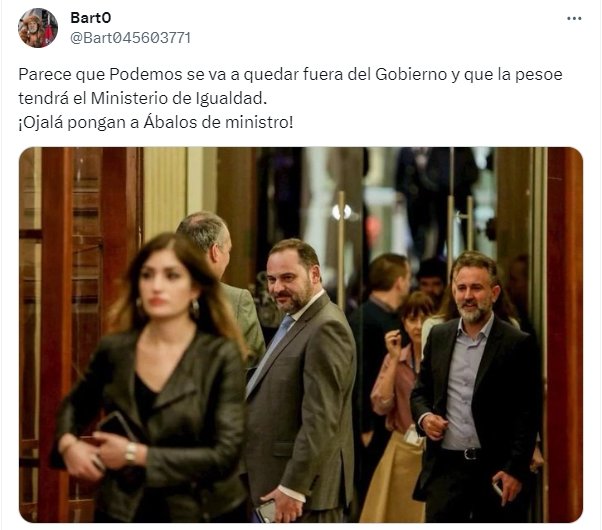Click the @Bart045603771 handle
Image resolution: width=602 pixels, height=530 pixels.
click(130, 38)
